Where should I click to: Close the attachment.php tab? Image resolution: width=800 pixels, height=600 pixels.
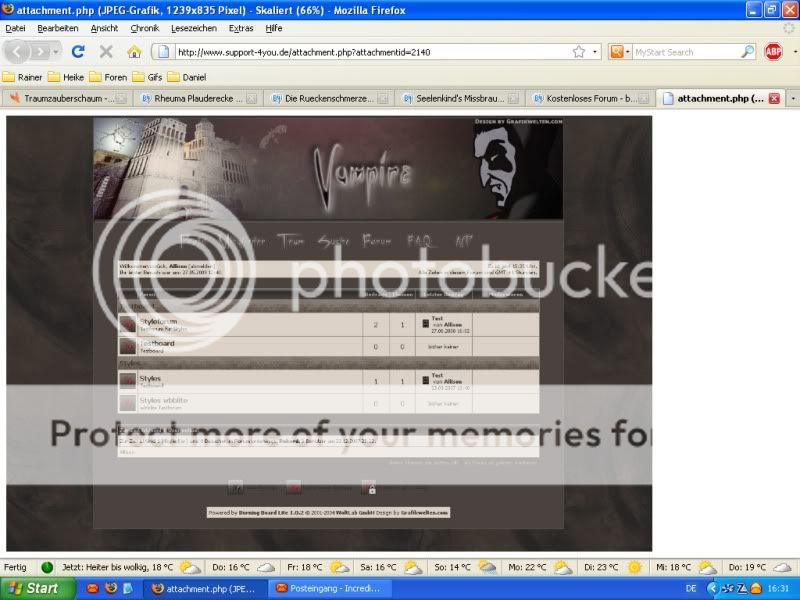[776, 99]
